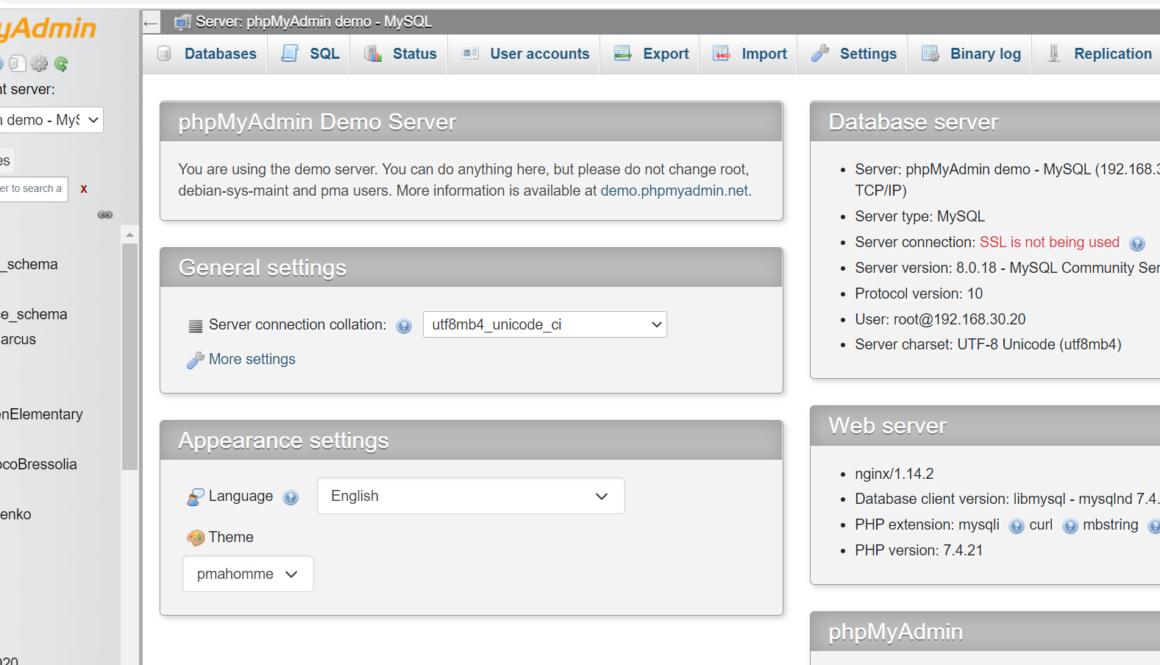Viewport: 1160px width, 665px height.
Task: Clear the database search with red X
Action: (x=83, y=188)
